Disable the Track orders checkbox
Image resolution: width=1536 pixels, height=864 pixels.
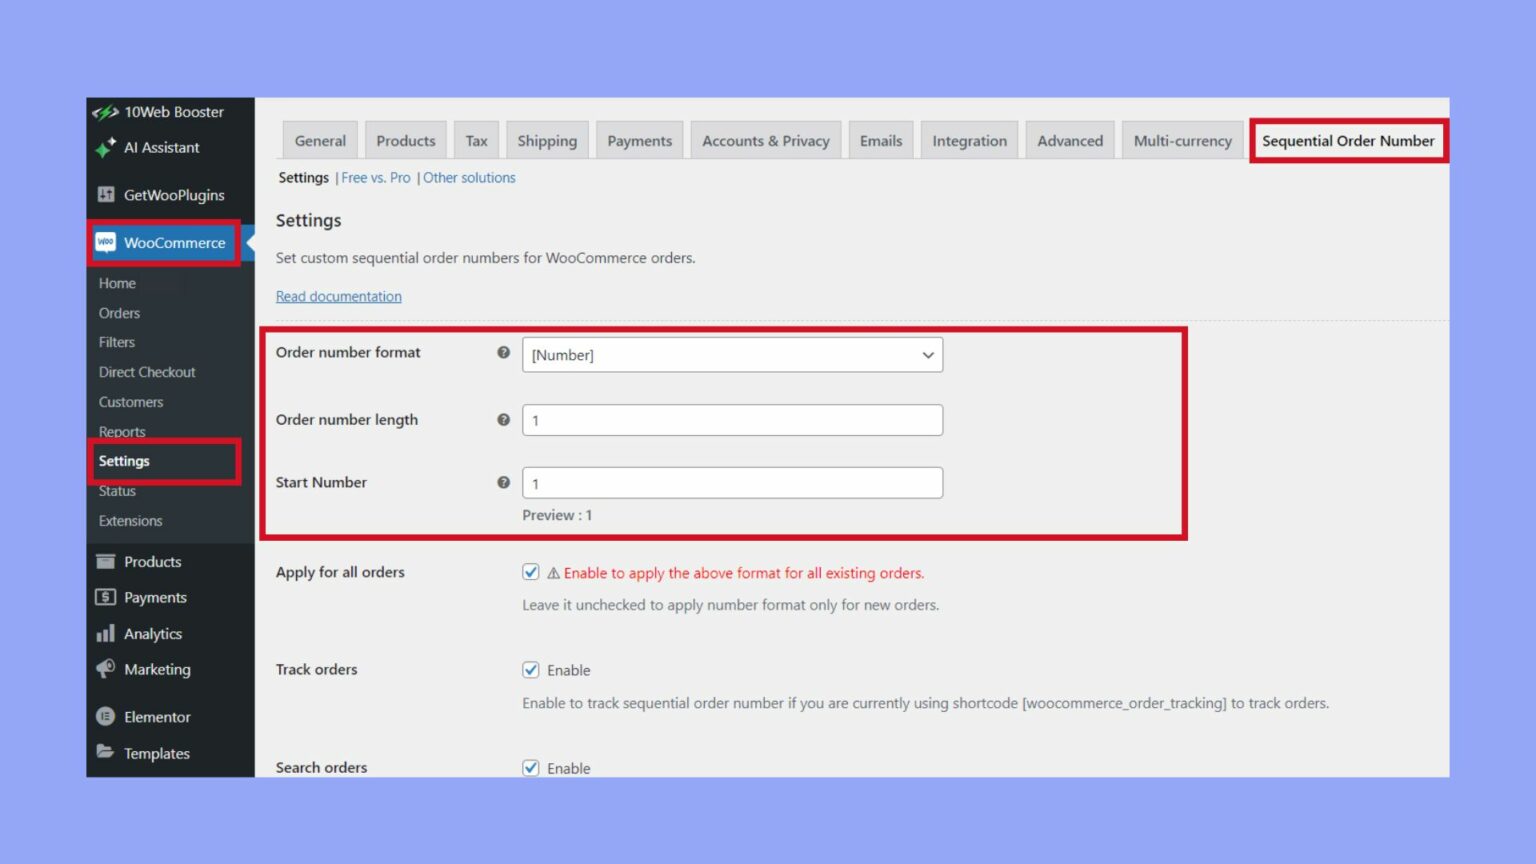(531, 669)
